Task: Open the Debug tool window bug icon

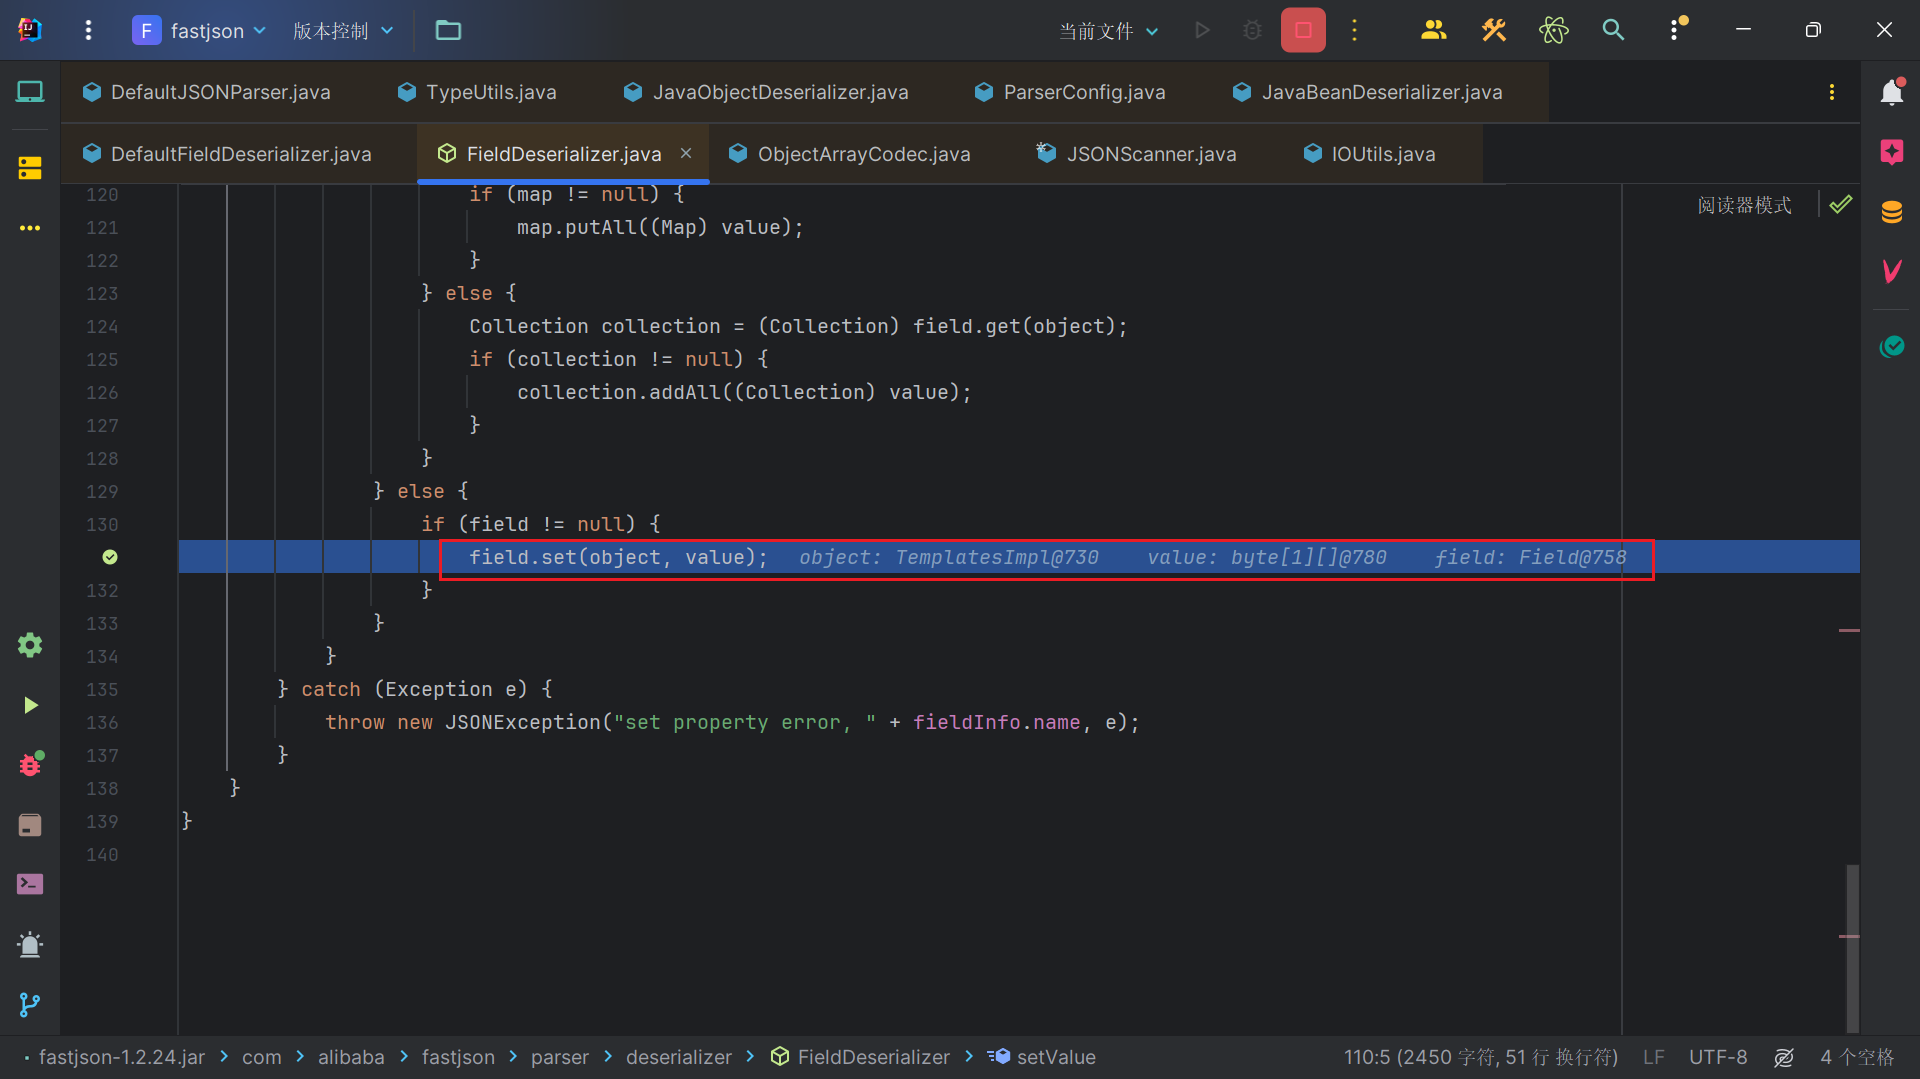Action: (x=30, y=764)
